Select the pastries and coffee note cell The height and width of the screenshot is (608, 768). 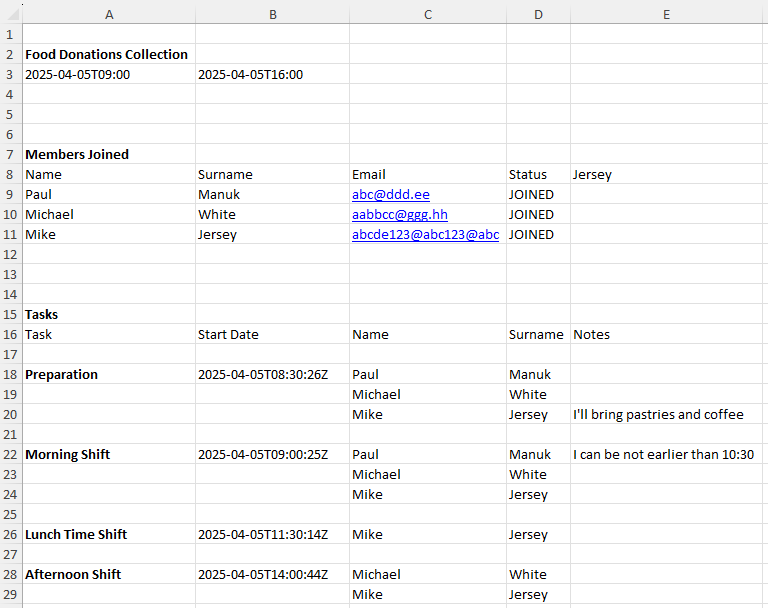tap(658, 414)
